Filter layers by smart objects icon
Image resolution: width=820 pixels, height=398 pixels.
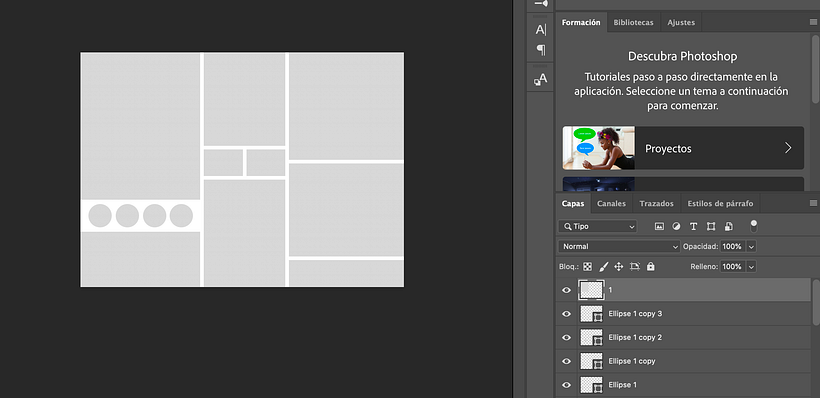tap(728, 226)
